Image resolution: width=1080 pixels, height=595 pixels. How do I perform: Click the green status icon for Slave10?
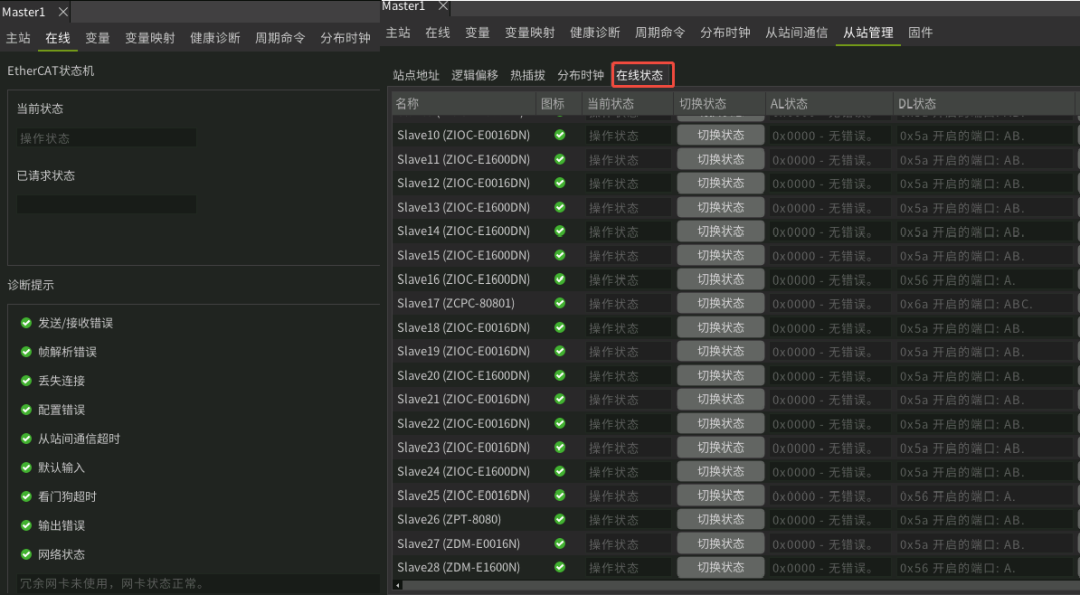560,135
